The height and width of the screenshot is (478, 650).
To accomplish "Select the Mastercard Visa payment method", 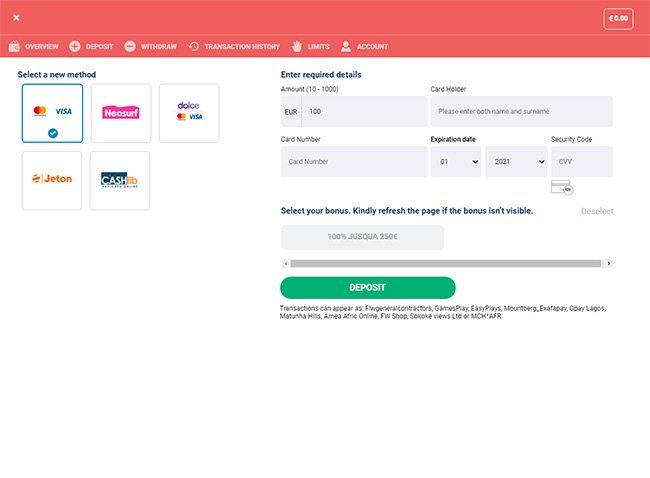I will 52,113.
